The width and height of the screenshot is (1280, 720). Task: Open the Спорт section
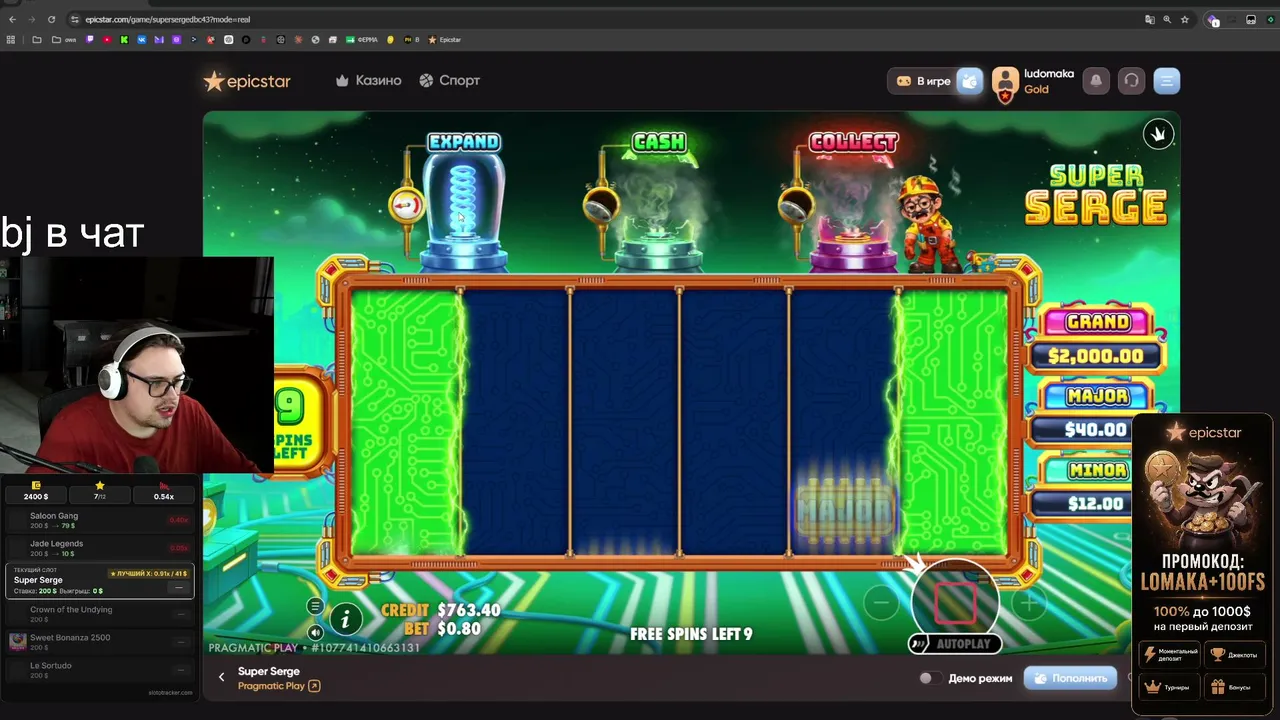coord(450,80)
